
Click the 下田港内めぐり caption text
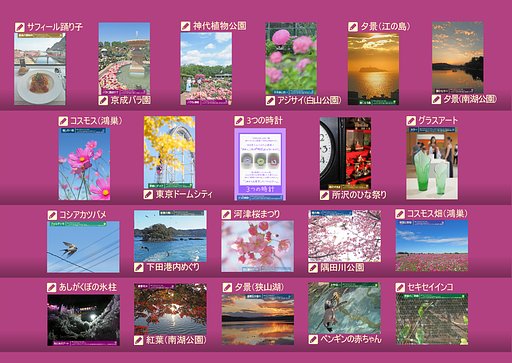173,267
